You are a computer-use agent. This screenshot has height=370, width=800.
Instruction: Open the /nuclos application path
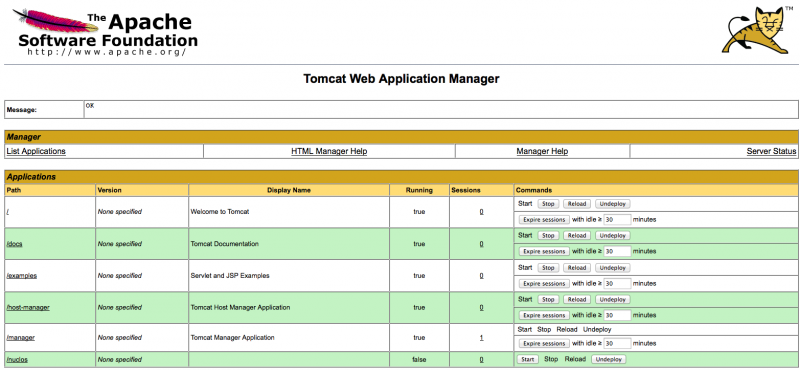click(x=17, y=360)
